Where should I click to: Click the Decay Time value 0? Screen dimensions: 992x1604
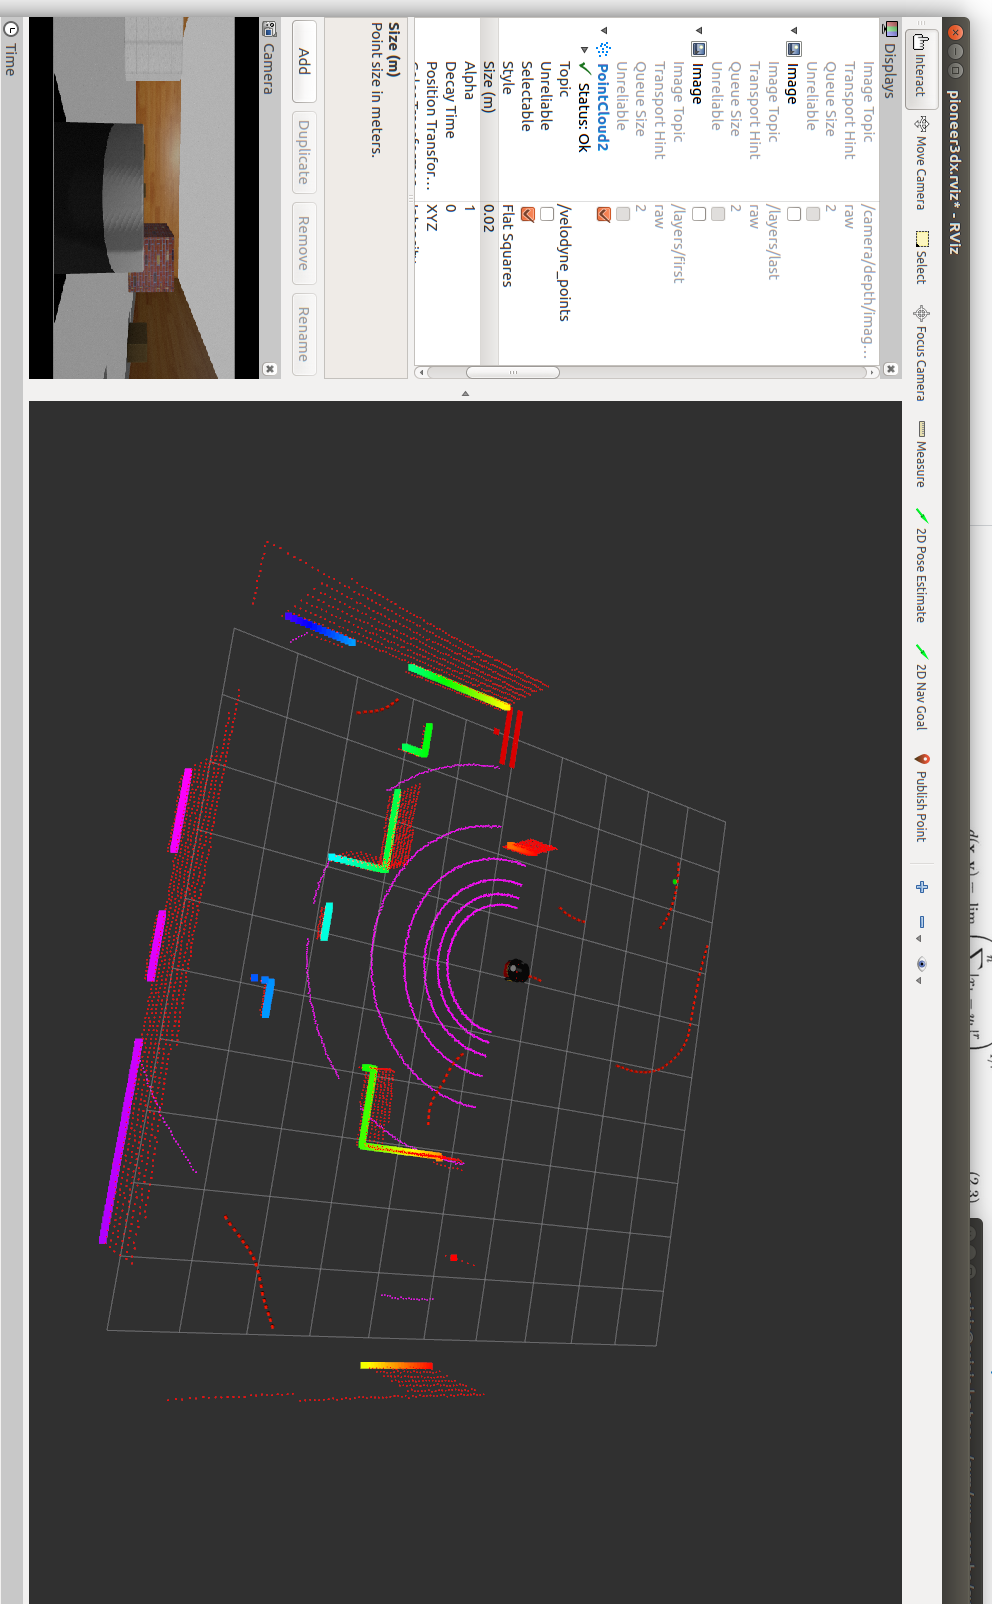coord(451,285)
